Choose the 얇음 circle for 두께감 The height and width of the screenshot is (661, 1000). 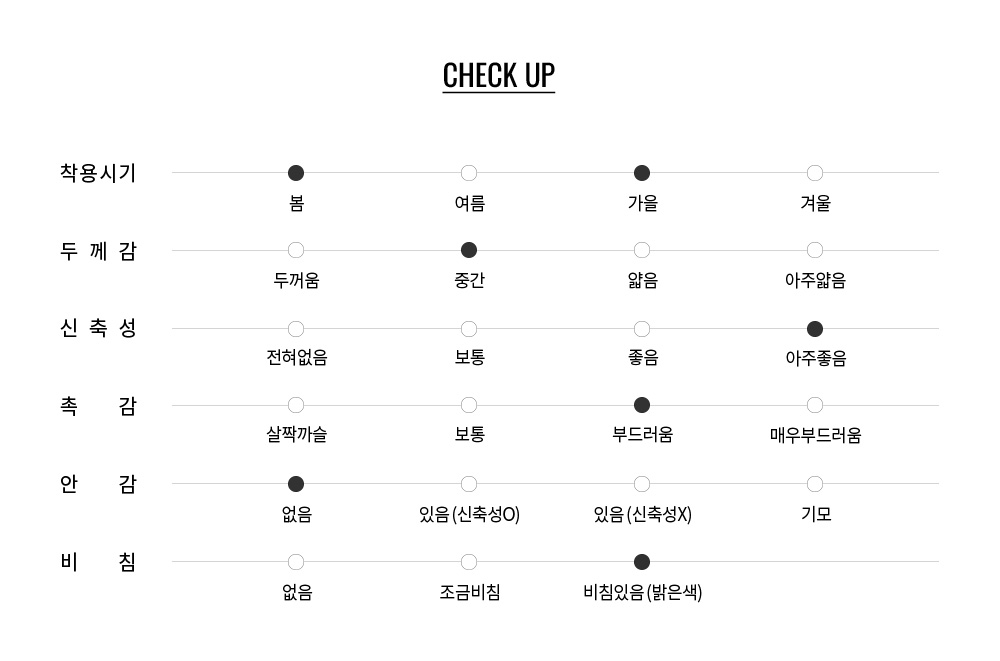click(642, 250)
